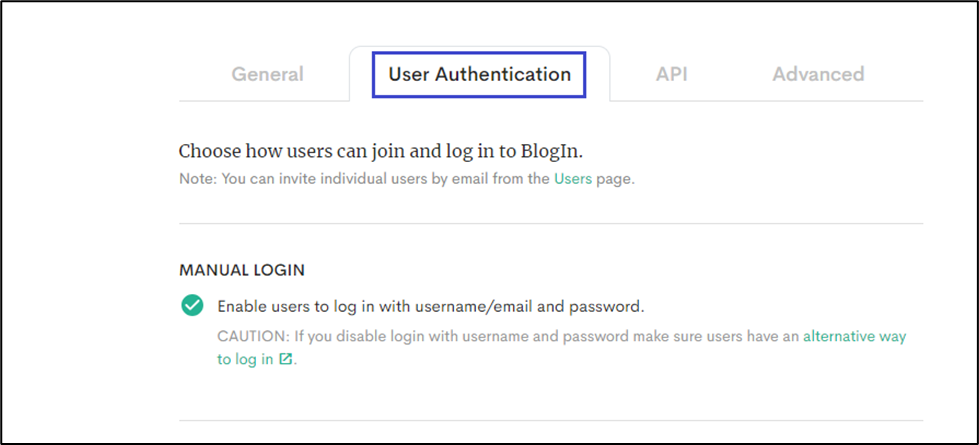Click the MANUAL LOGIN section heading
The image size is (979, 445).
click(x=242, y=270)
